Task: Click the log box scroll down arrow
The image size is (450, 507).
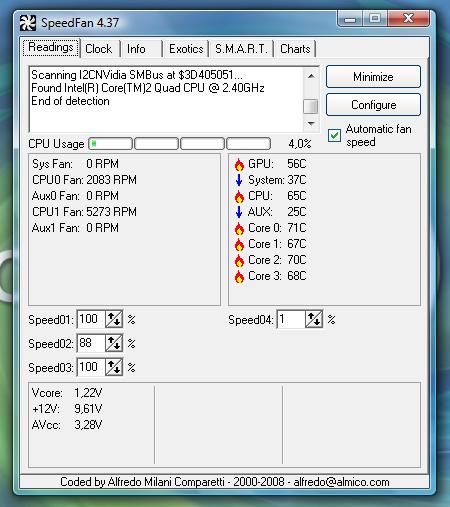Action: click(x=311, y=123)
